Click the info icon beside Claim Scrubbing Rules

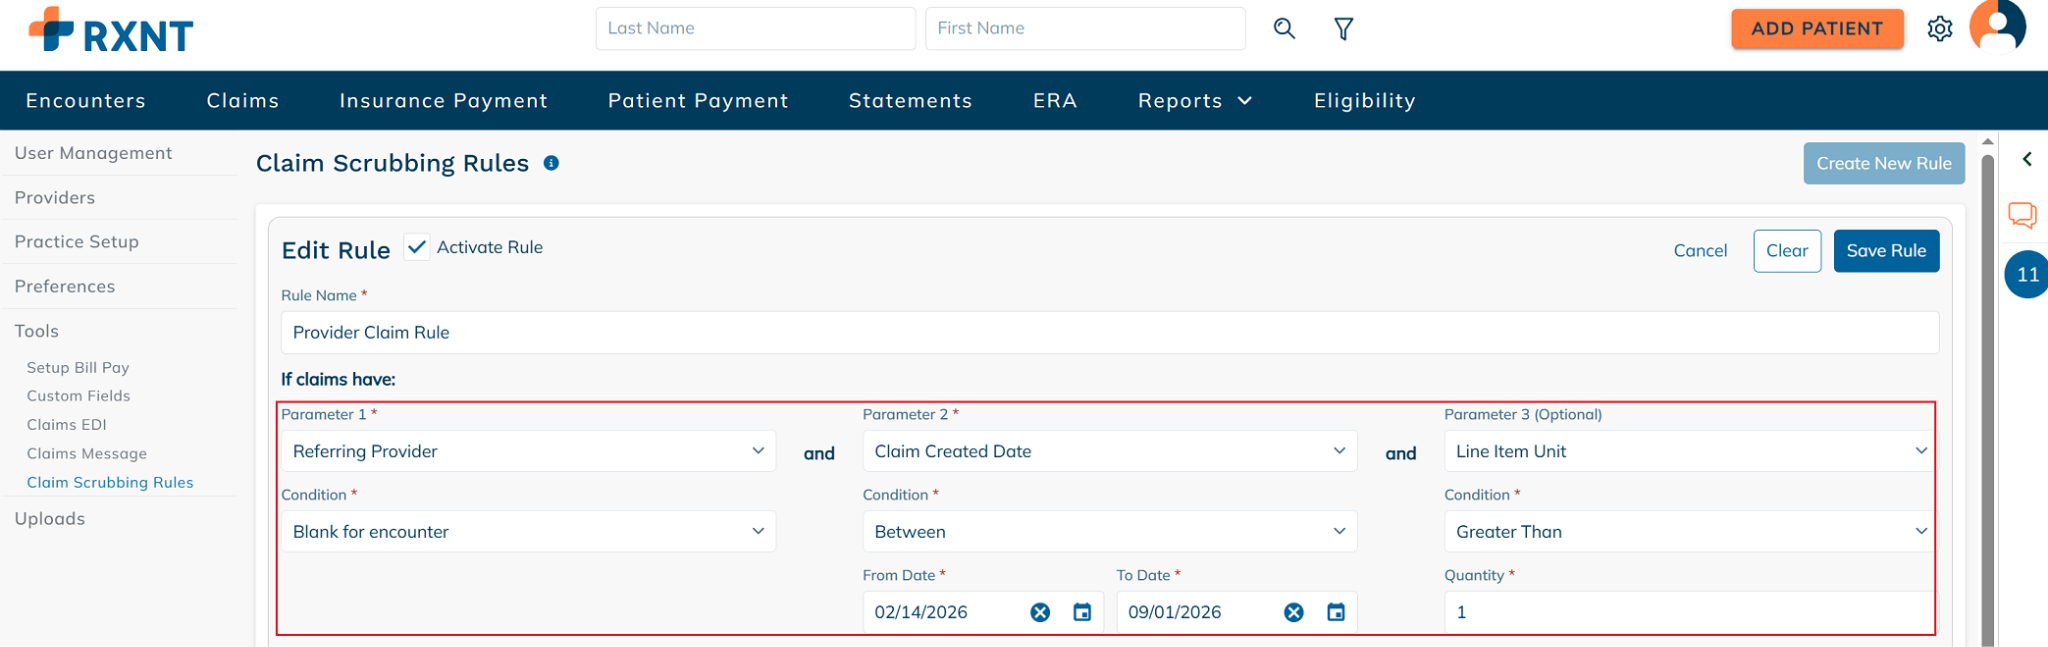click(x=551, y=163)
